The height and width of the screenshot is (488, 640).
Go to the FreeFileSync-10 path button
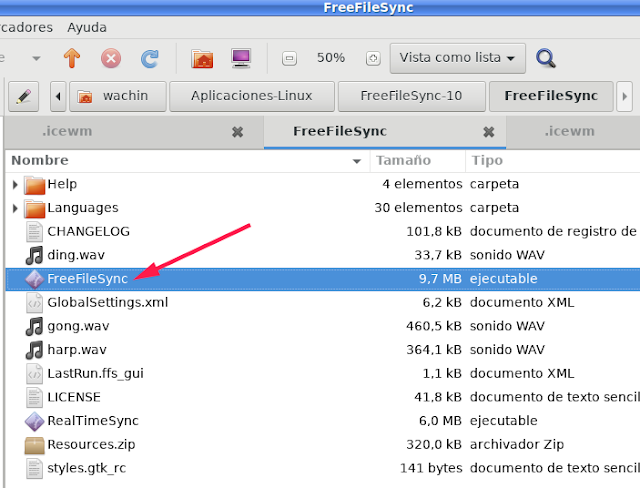pyautogui.click(x=411, y=96)
